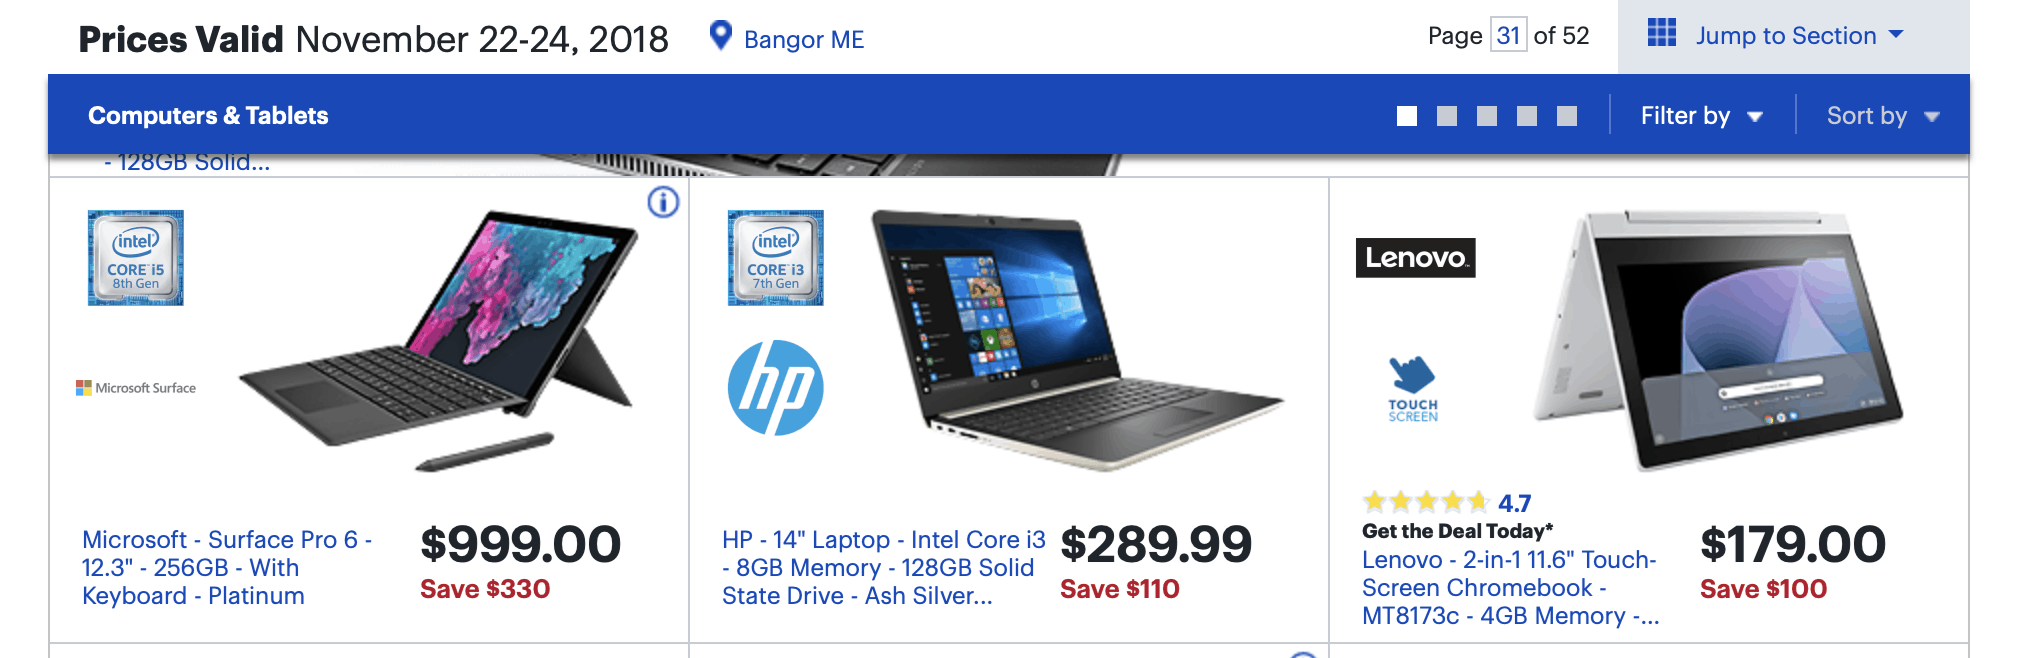
Task: Open the info icon on Surface Pro 6
Action: [x=663, y=202]
